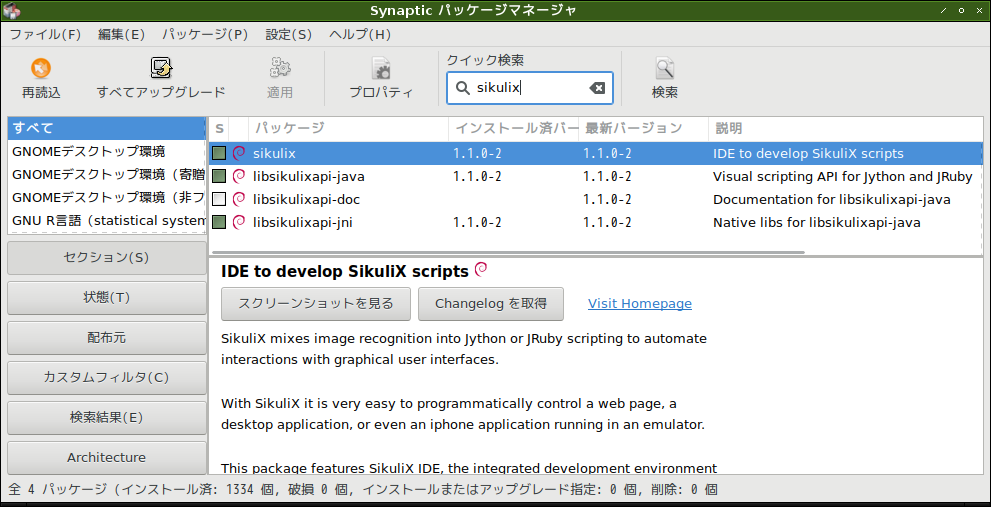Toggle the status checkbox for libsikulixapi-jni
The width and height of the screenshot is (991, 507).
pyautogui.click(x=219, y=223)
